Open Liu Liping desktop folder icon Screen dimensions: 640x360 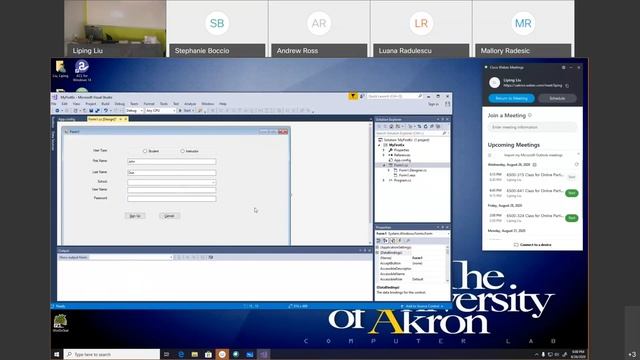[60, 69]
